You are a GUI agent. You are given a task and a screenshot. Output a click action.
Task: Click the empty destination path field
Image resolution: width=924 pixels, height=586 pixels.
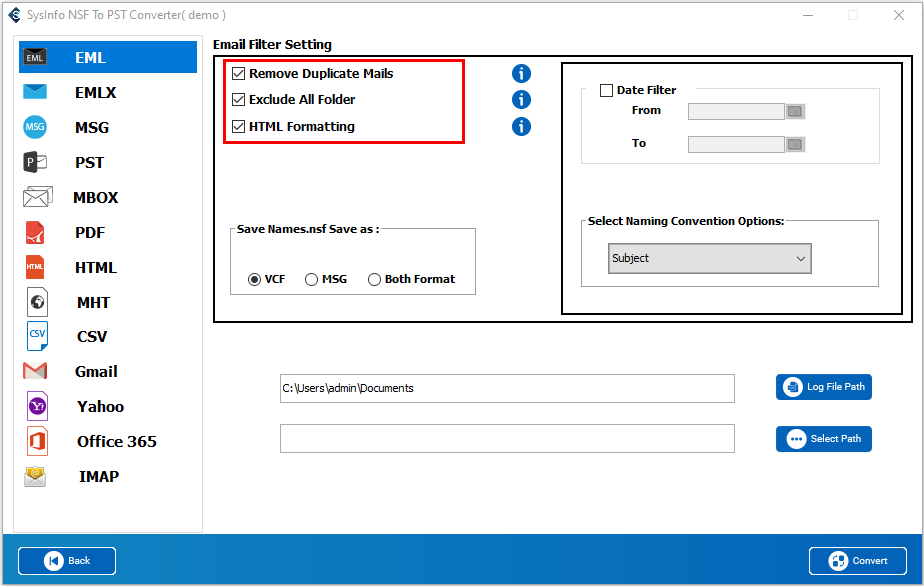pyautogui.click(x=507, y=439)
